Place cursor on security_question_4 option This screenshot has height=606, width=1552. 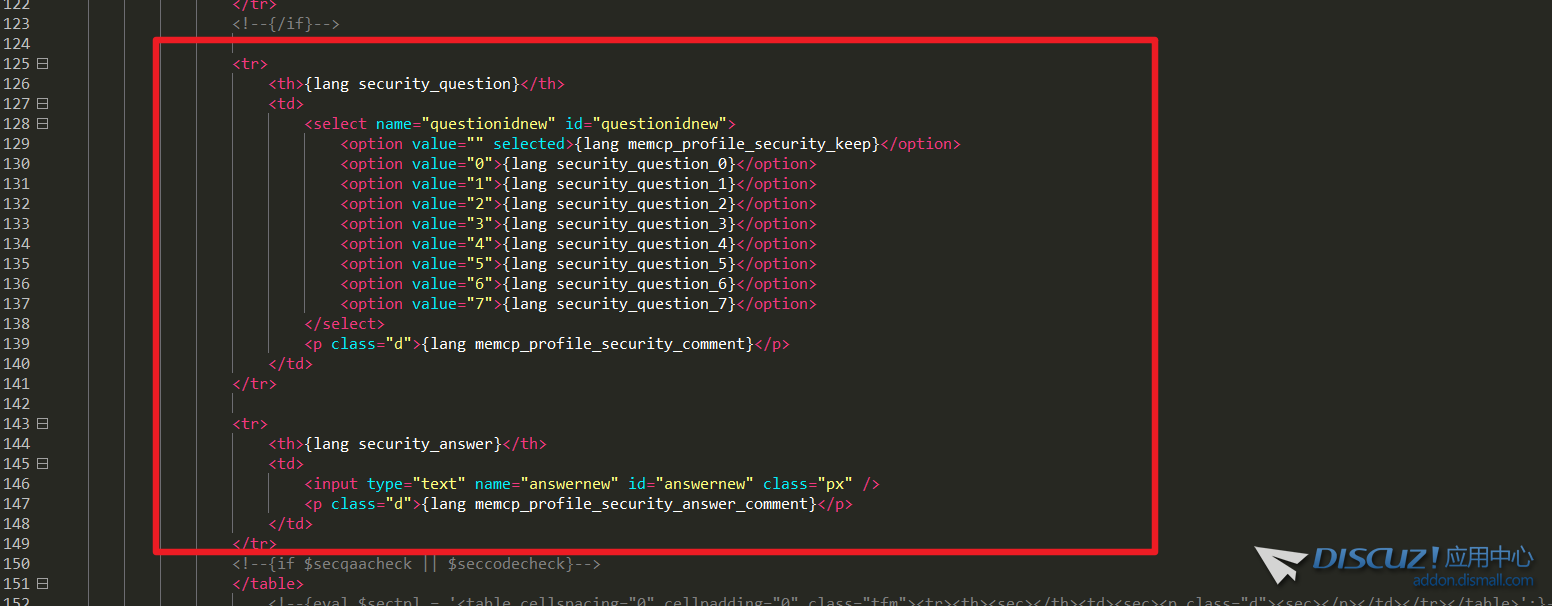[x=578, y=244]
